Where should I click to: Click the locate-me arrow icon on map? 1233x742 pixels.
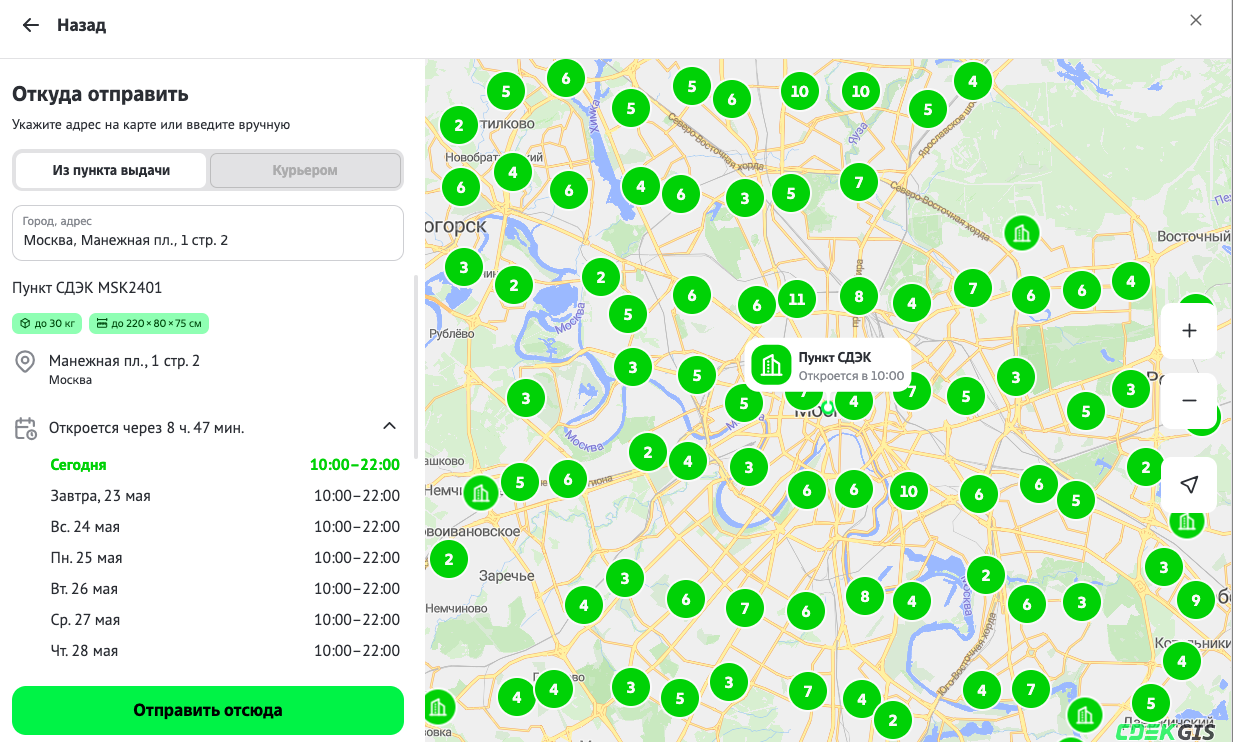(1189, 485)
